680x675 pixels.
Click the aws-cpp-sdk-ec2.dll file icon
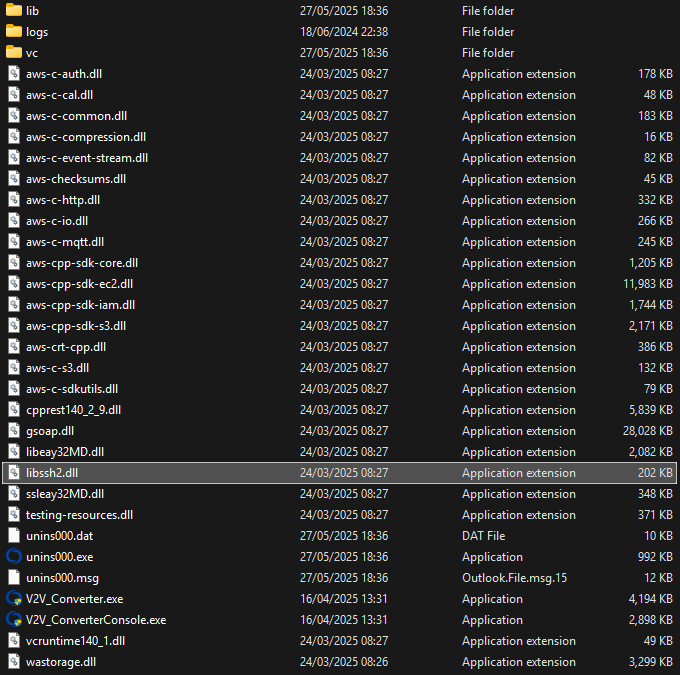click(x=14, y=283)
